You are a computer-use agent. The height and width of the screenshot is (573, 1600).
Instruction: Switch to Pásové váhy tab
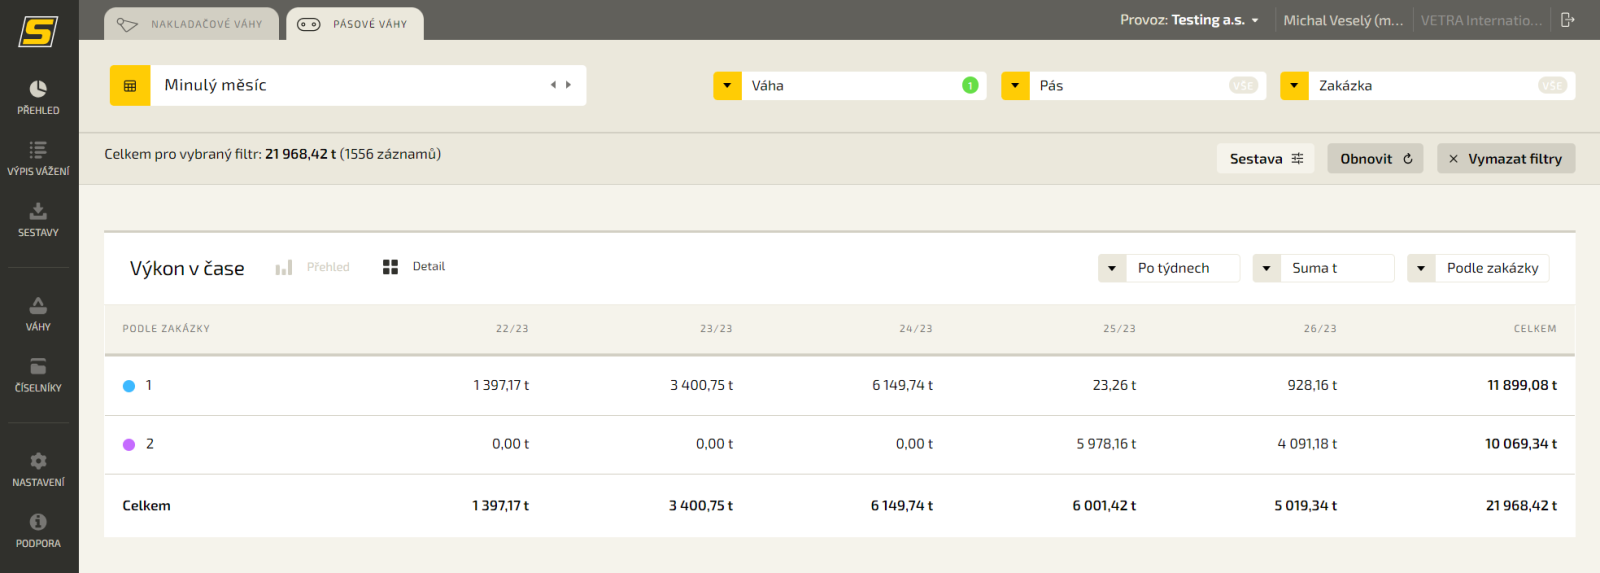pos(355,24)
